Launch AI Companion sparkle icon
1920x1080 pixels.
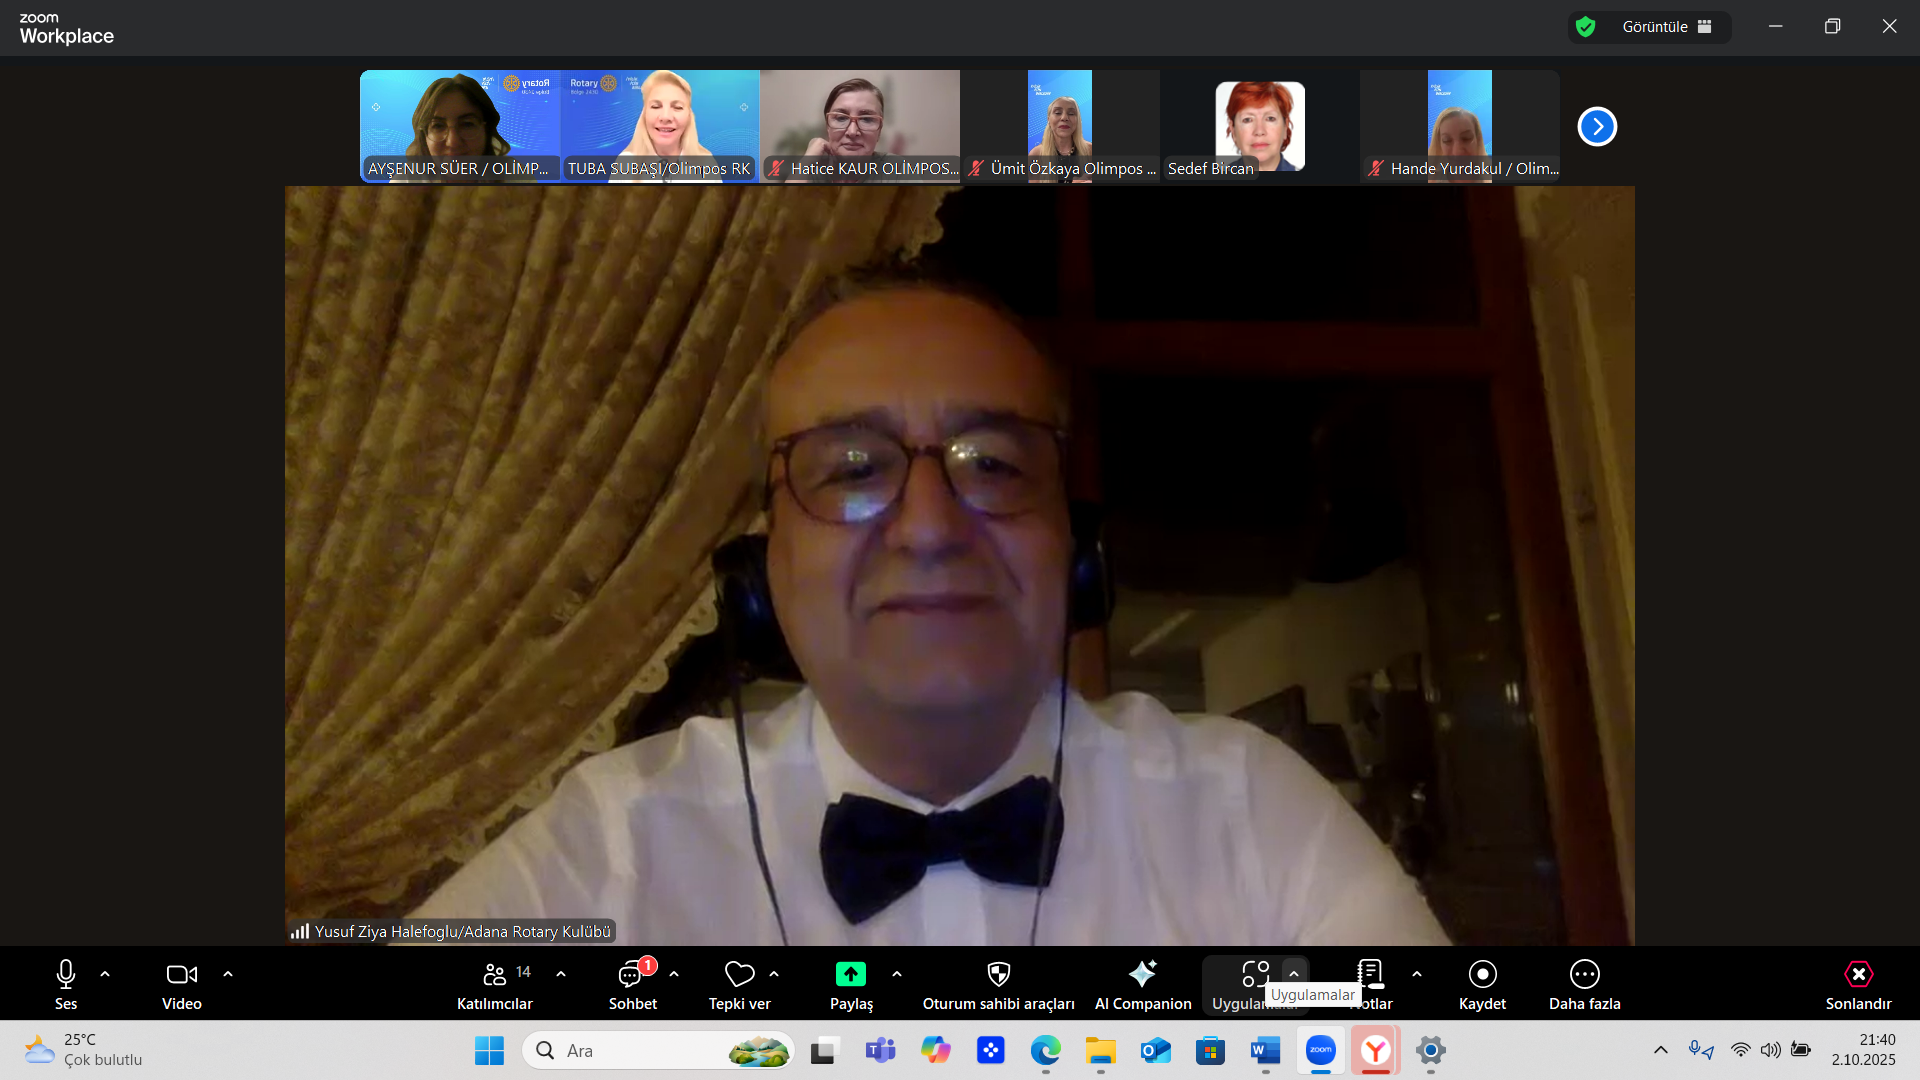1142,974
